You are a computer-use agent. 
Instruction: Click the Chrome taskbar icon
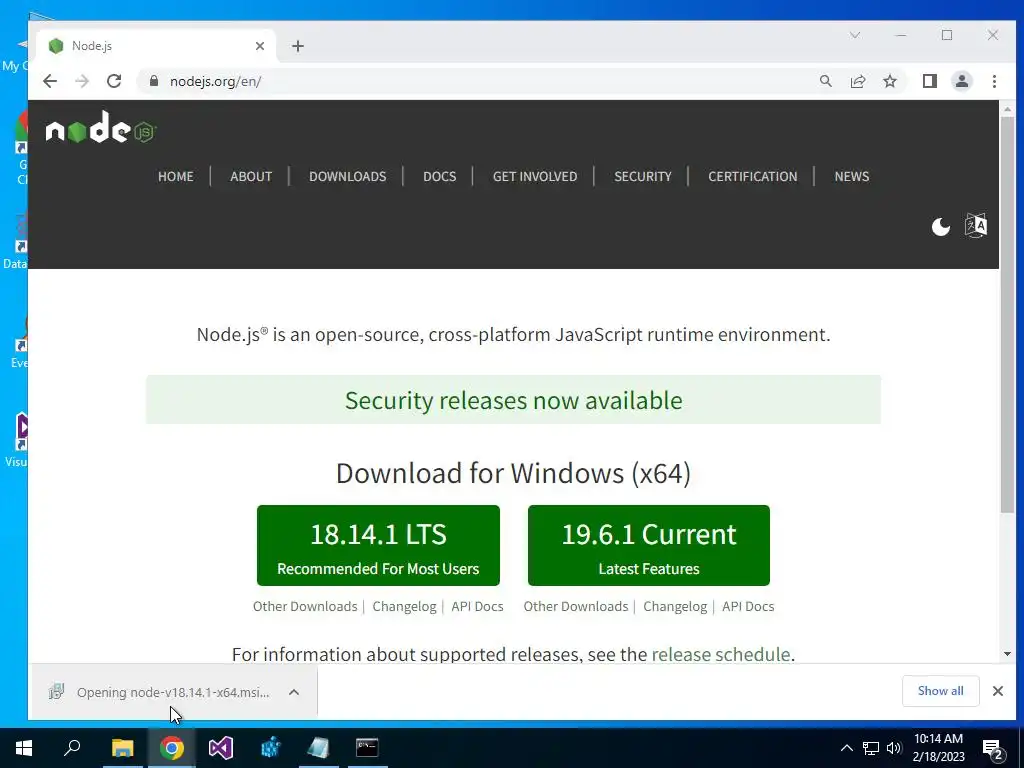172,748
